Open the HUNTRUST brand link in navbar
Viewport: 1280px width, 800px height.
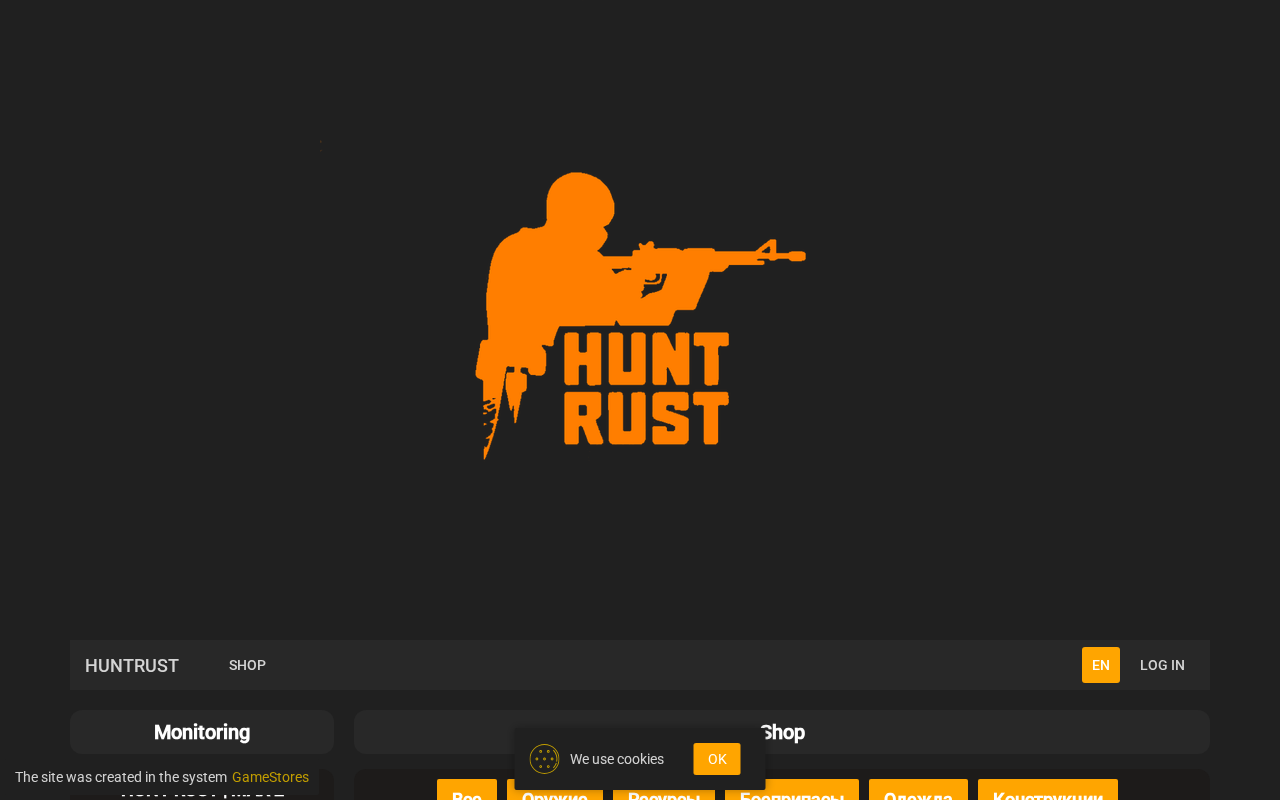pyautogui.click(x=132, y=665)
